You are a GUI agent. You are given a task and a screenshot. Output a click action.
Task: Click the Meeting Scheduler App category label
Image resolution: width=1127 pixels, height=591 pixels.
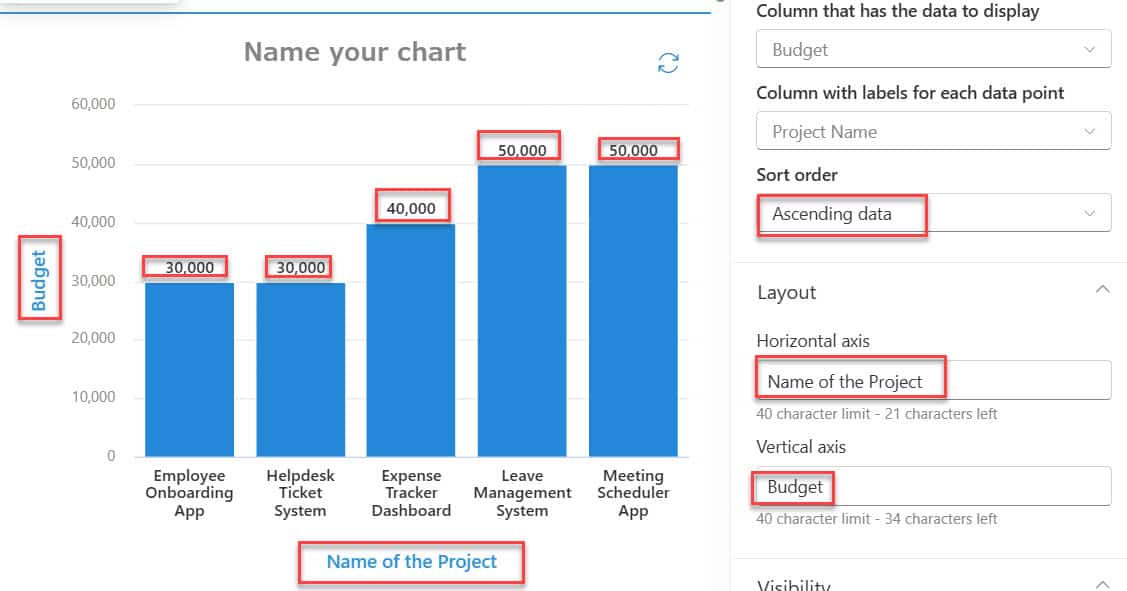tap(634, 492)
